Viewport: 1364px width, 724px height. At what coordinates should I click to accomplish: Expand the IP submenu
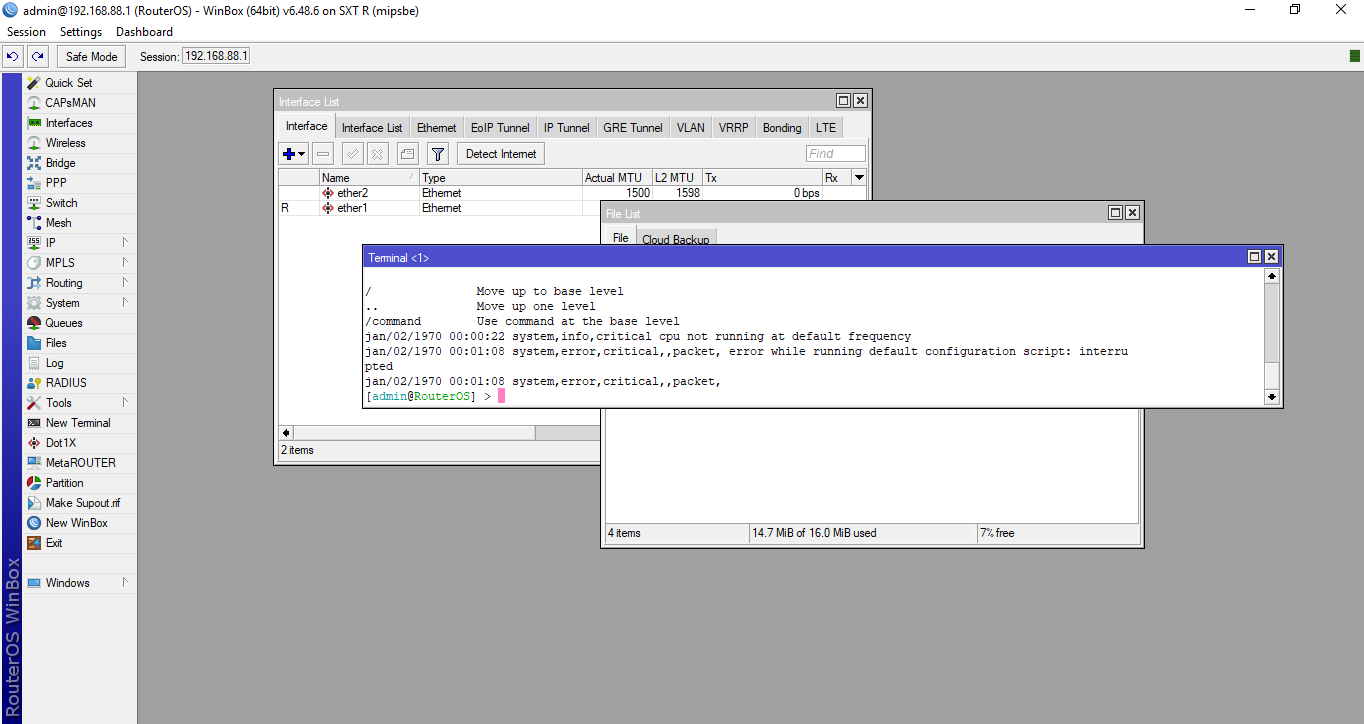[125, 243]
